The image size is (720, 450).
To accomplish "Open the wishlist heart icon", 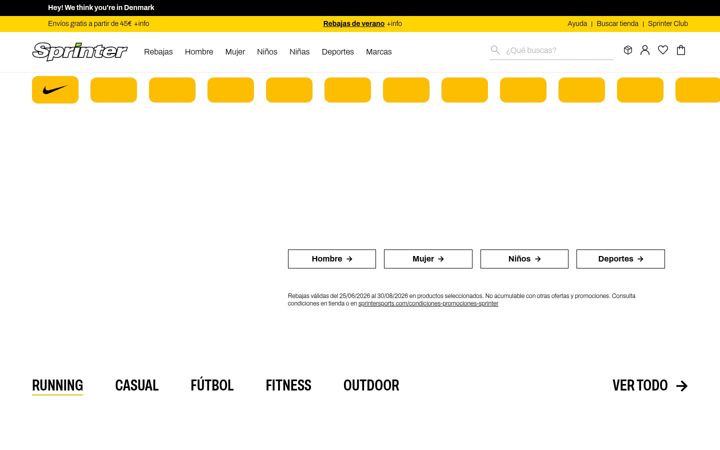I will point(663,50).
